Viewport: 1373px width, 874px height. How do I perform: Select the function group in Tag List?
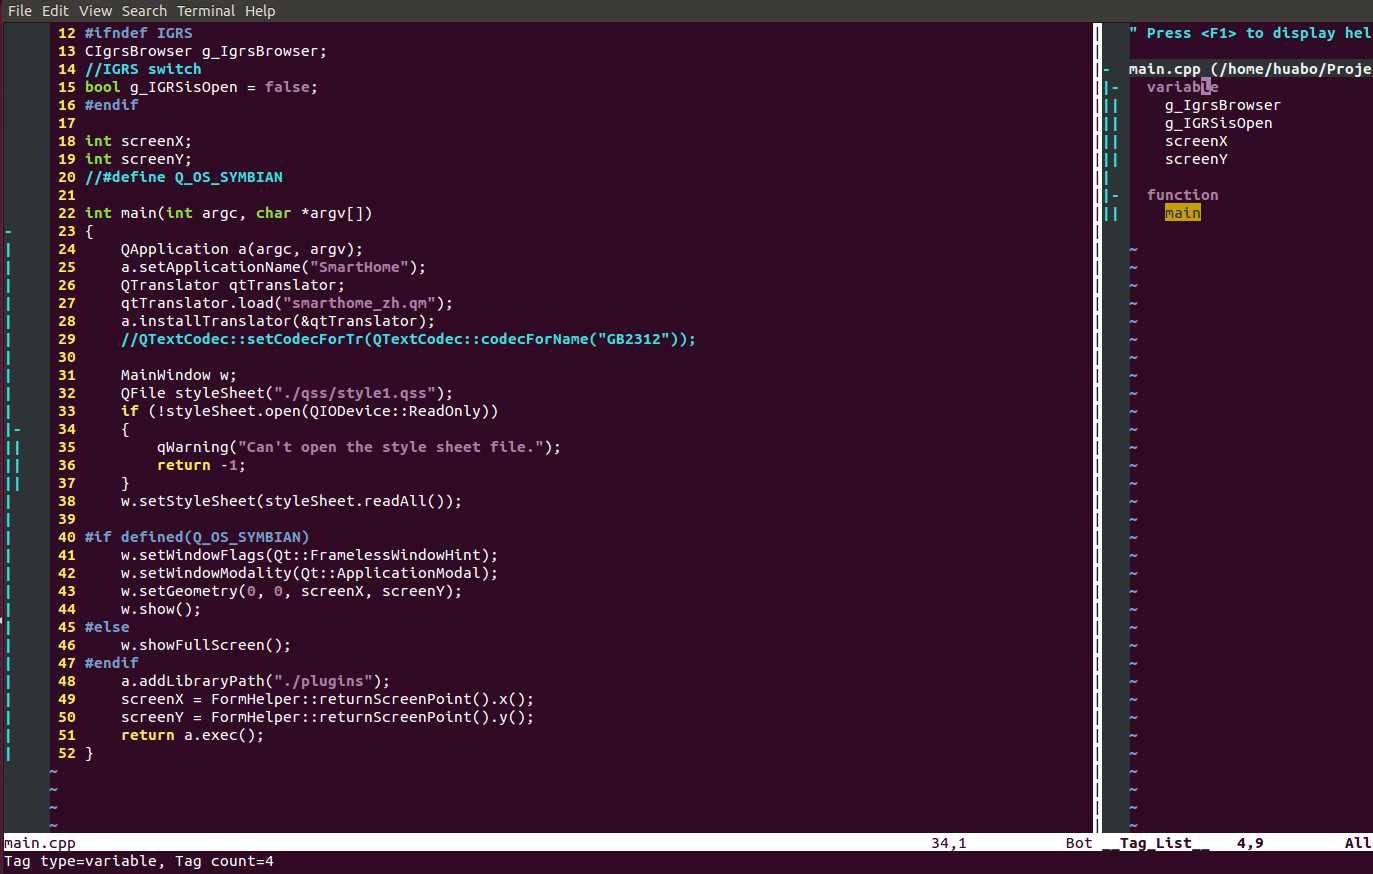point(1183,195)
